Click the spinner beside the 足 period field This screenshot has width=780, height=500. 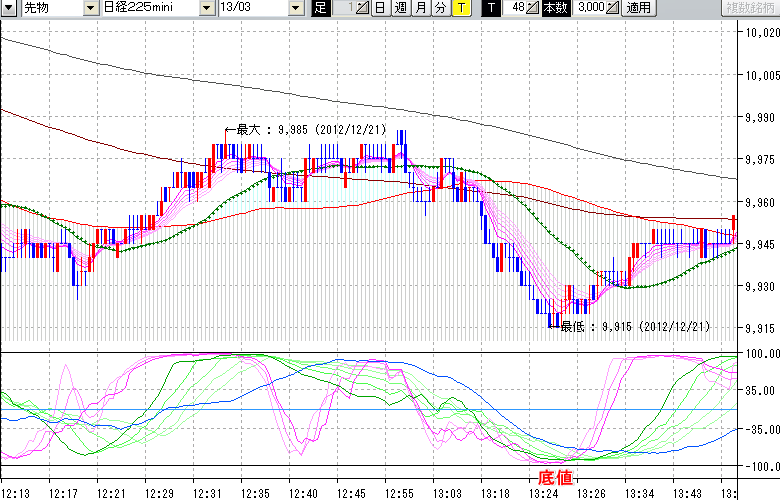[x=362, y=8]
